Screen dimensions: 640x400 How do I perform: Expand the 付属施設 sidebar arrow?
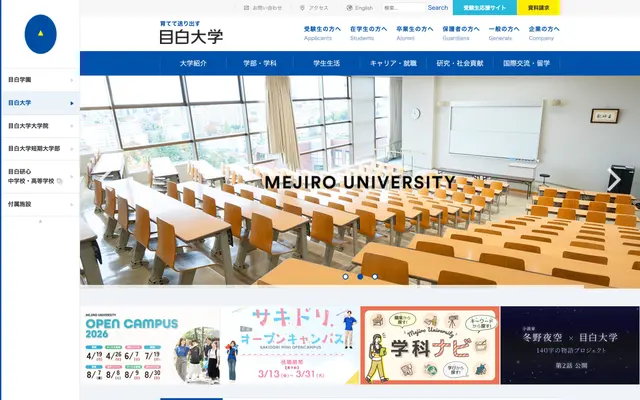[x=72, y=204]
